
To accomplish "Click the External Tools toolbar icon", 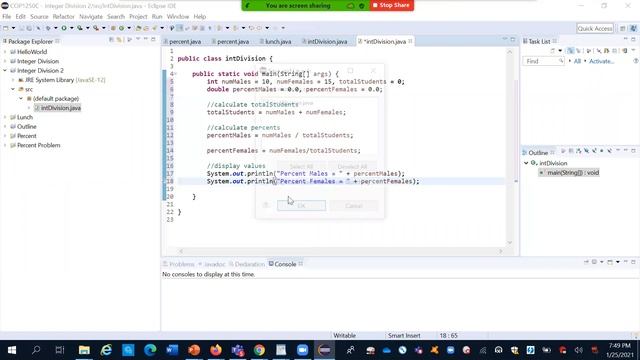I will 96,28.
